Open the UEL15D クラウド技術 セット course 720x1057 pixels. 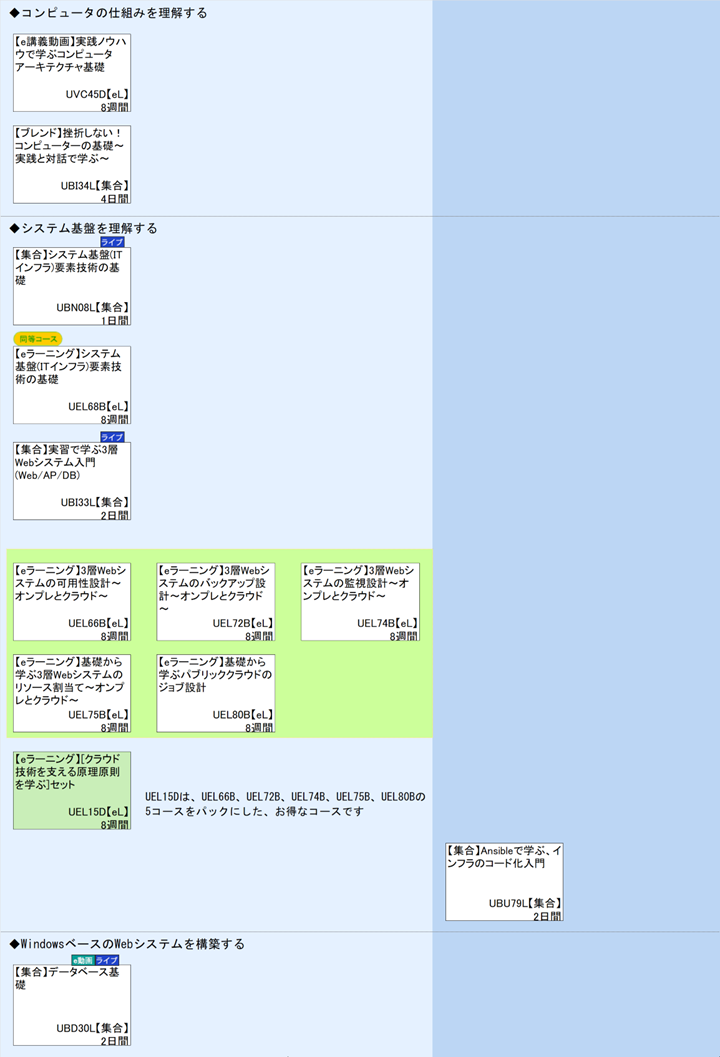tap(72, 790)
